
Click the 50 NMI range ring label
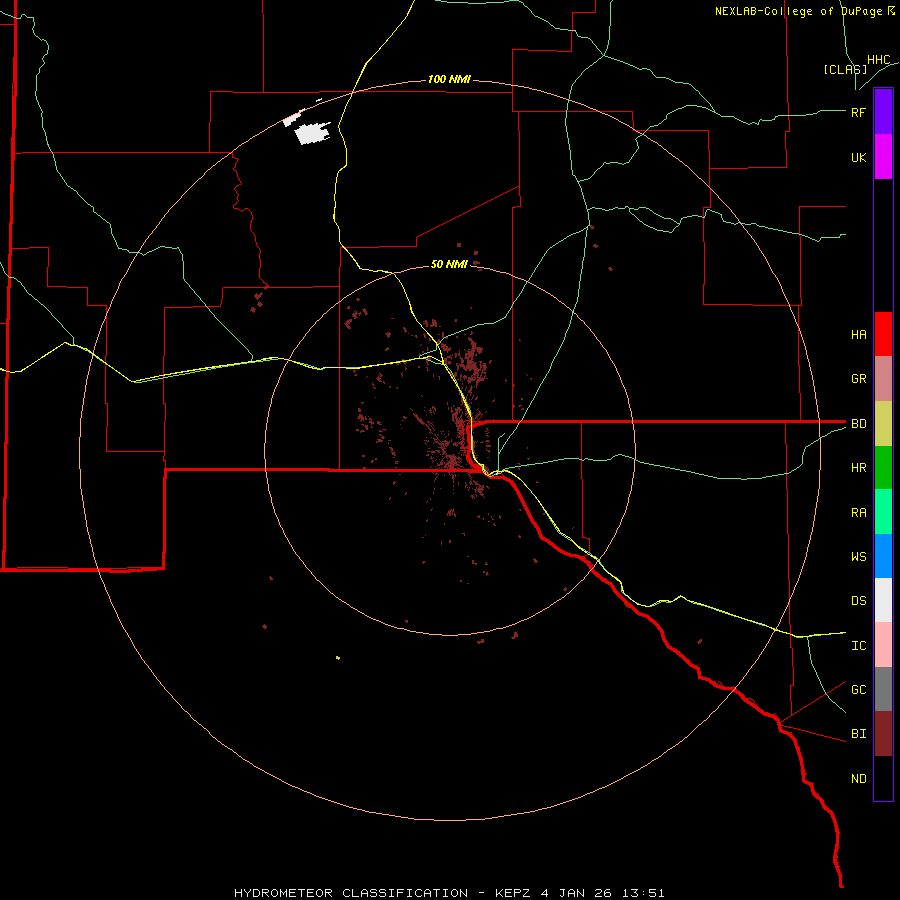coord(449,264)
